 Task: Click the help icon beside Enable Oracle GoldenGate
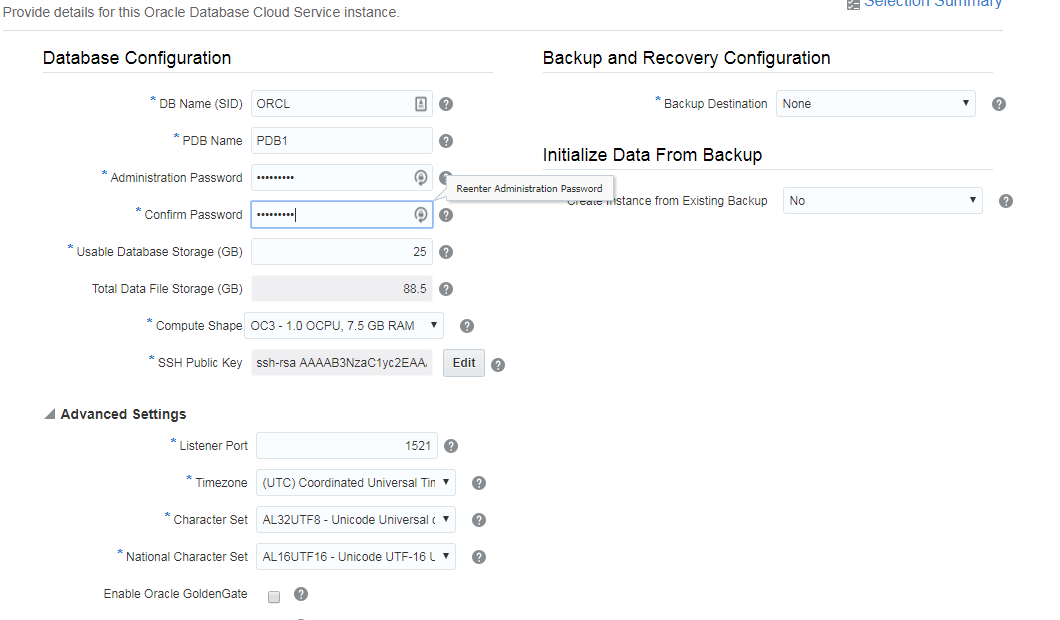click(300, 594)
